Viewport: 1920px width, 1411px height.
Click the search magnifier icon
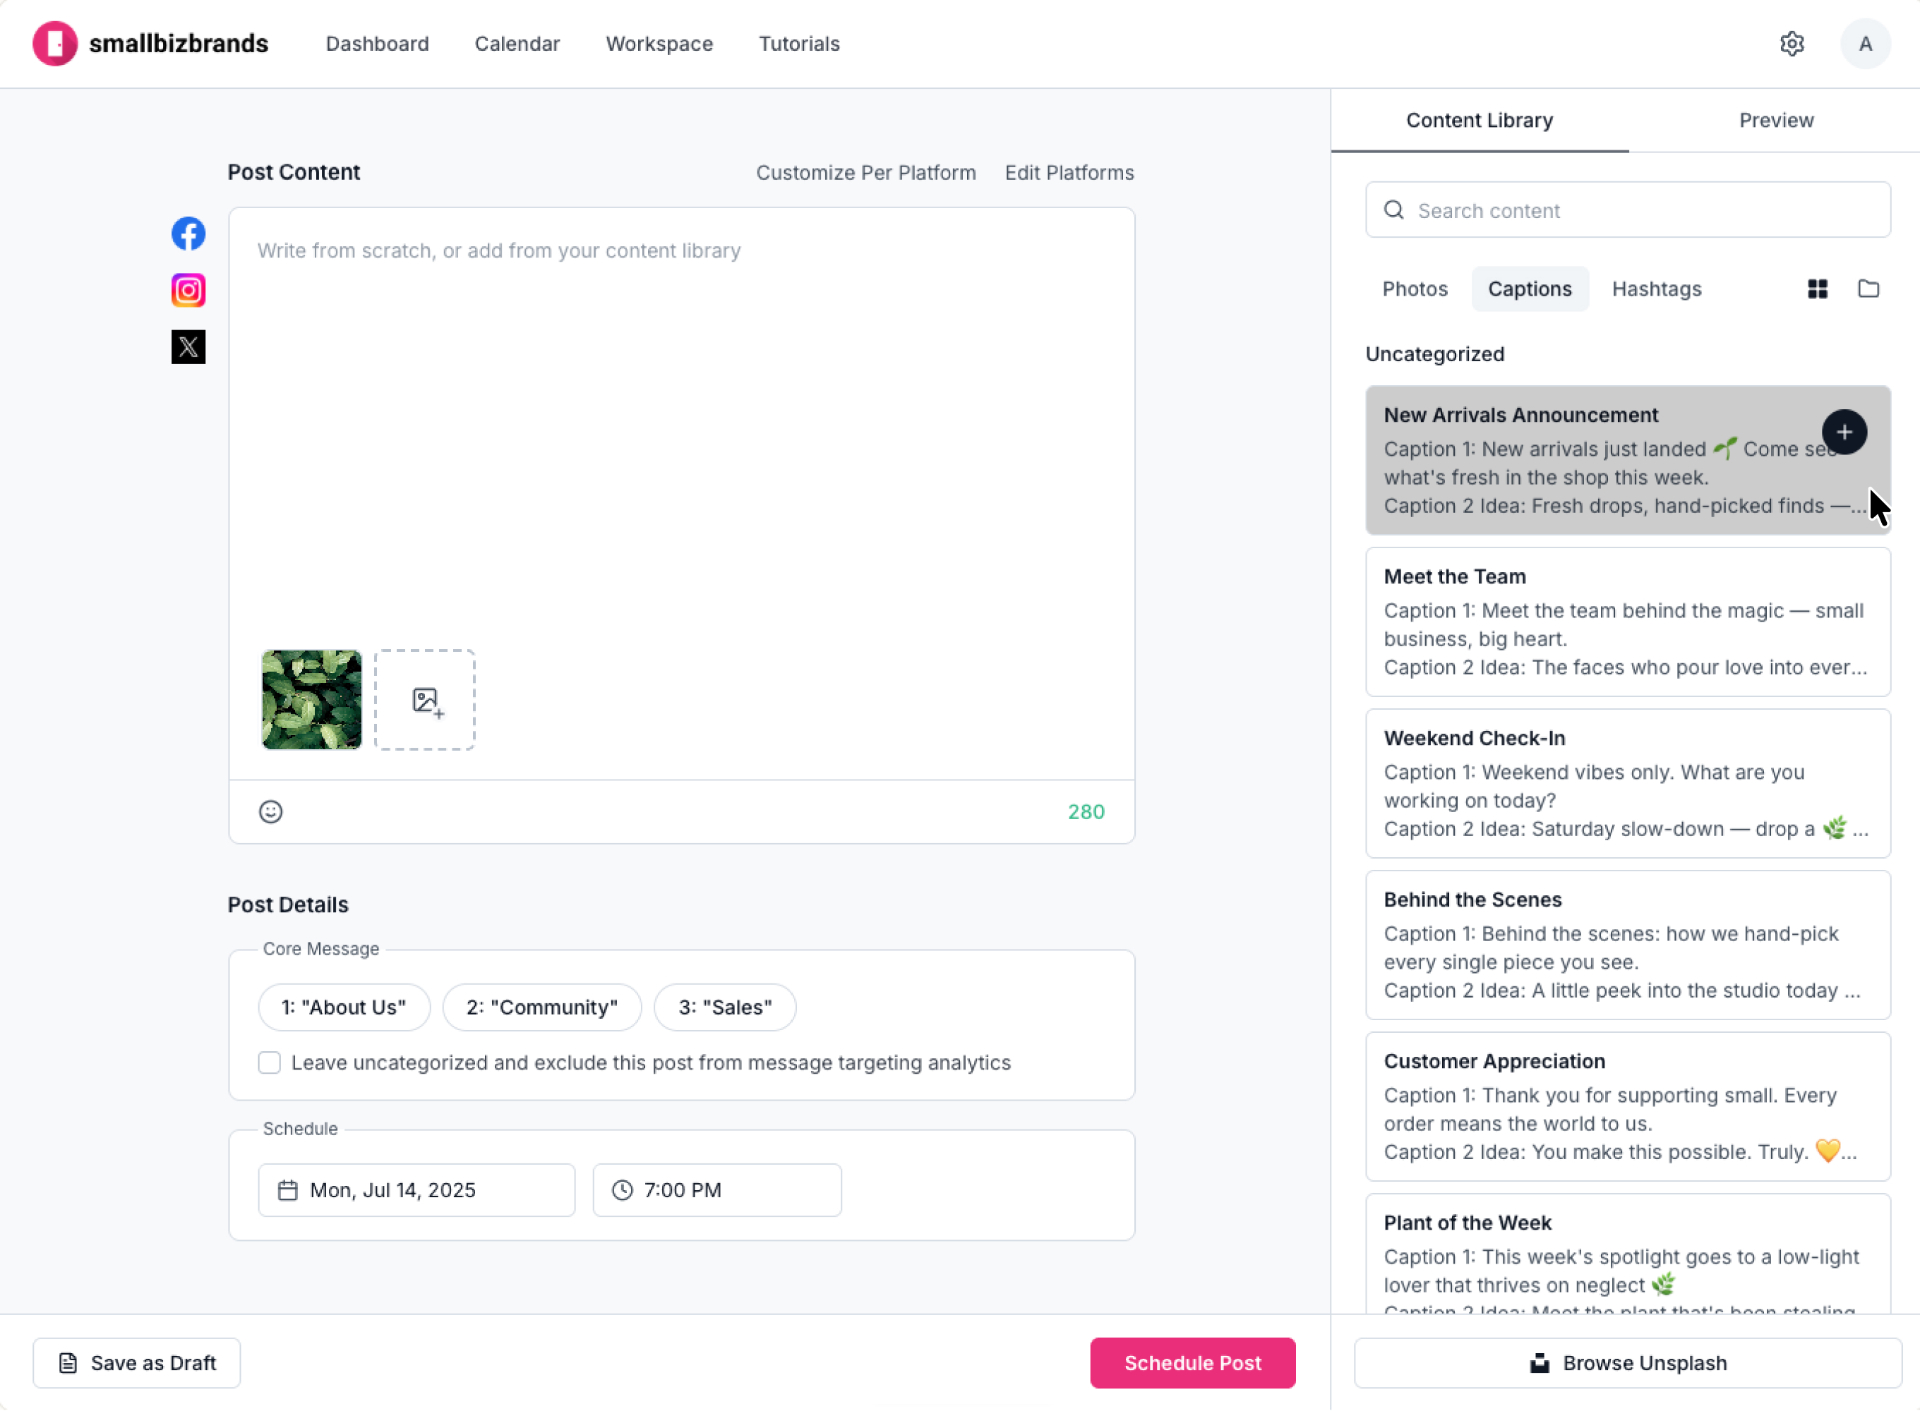tap(1393, 210)
